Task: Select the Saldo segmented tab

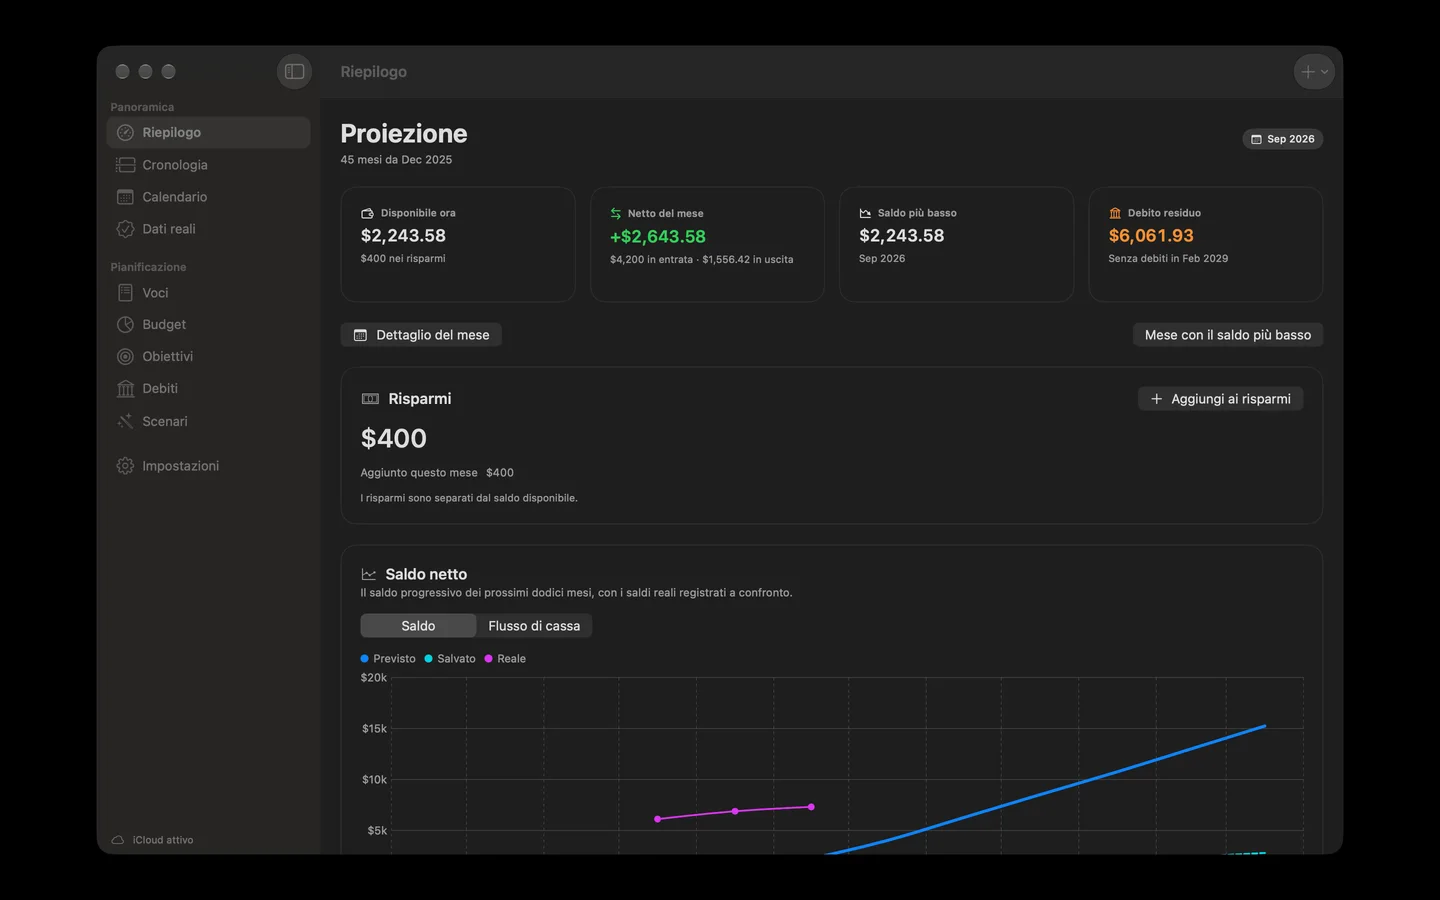Action: coord(418,626)
